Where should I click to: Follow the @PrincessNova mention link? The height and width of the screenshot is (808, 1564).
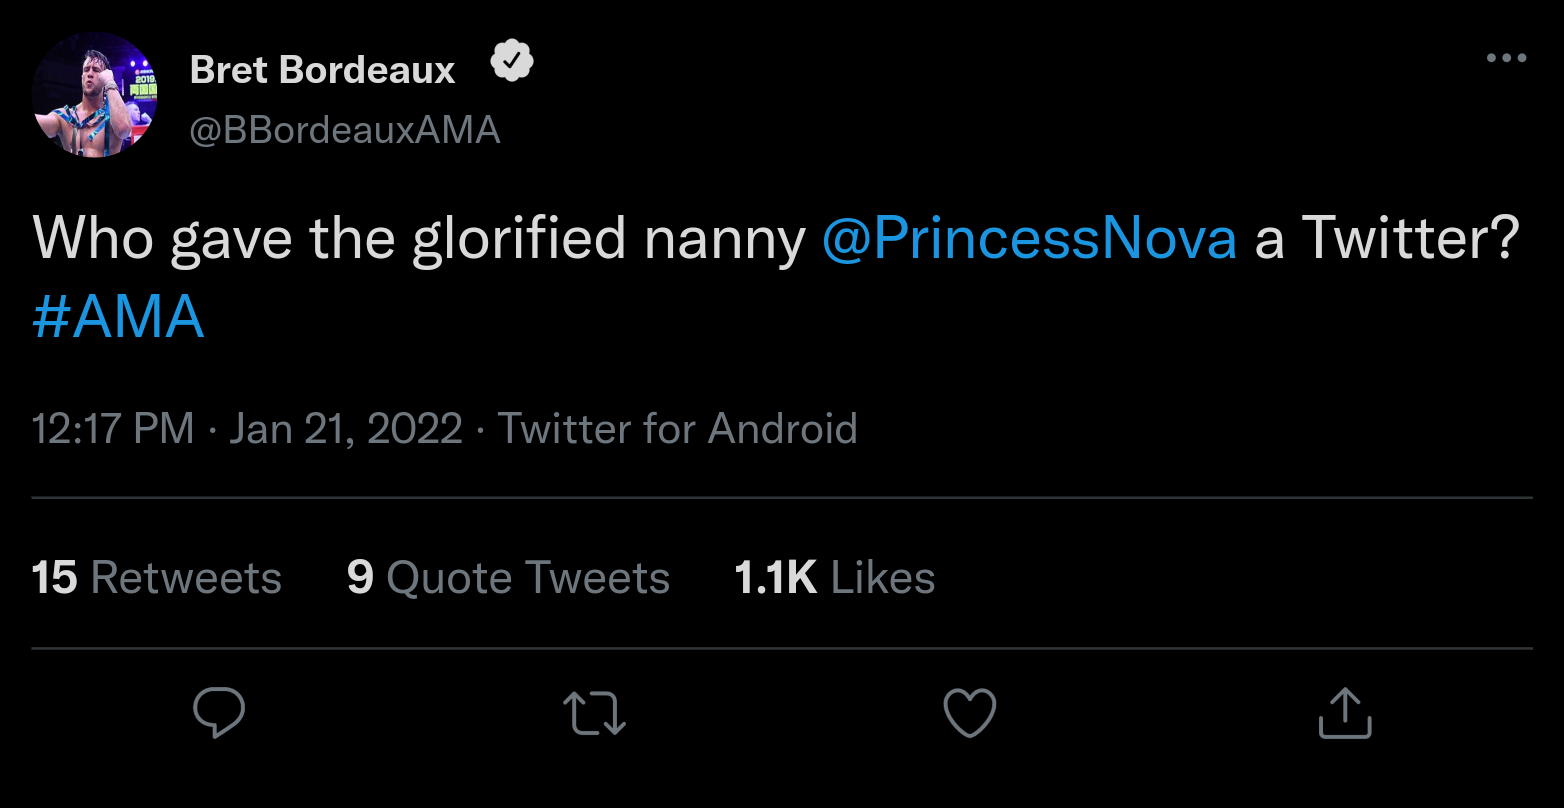[x=1029, y=240]
